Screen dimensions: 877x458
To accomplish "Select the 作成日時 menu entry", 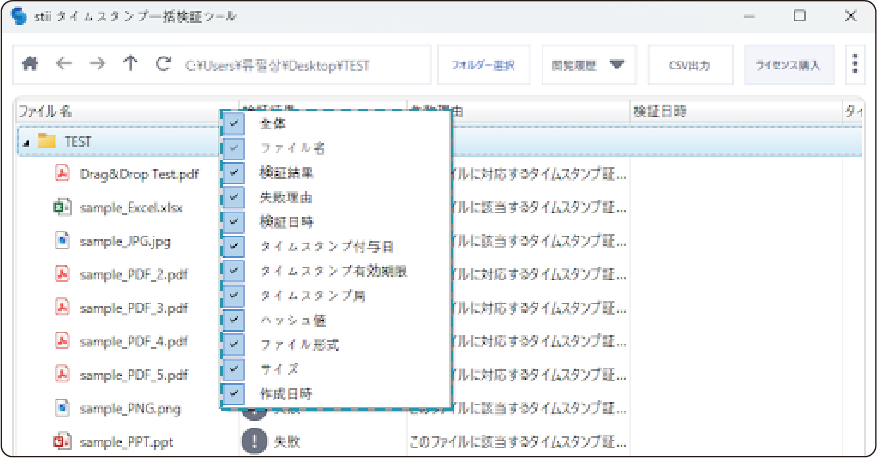I will click(285, 394).
